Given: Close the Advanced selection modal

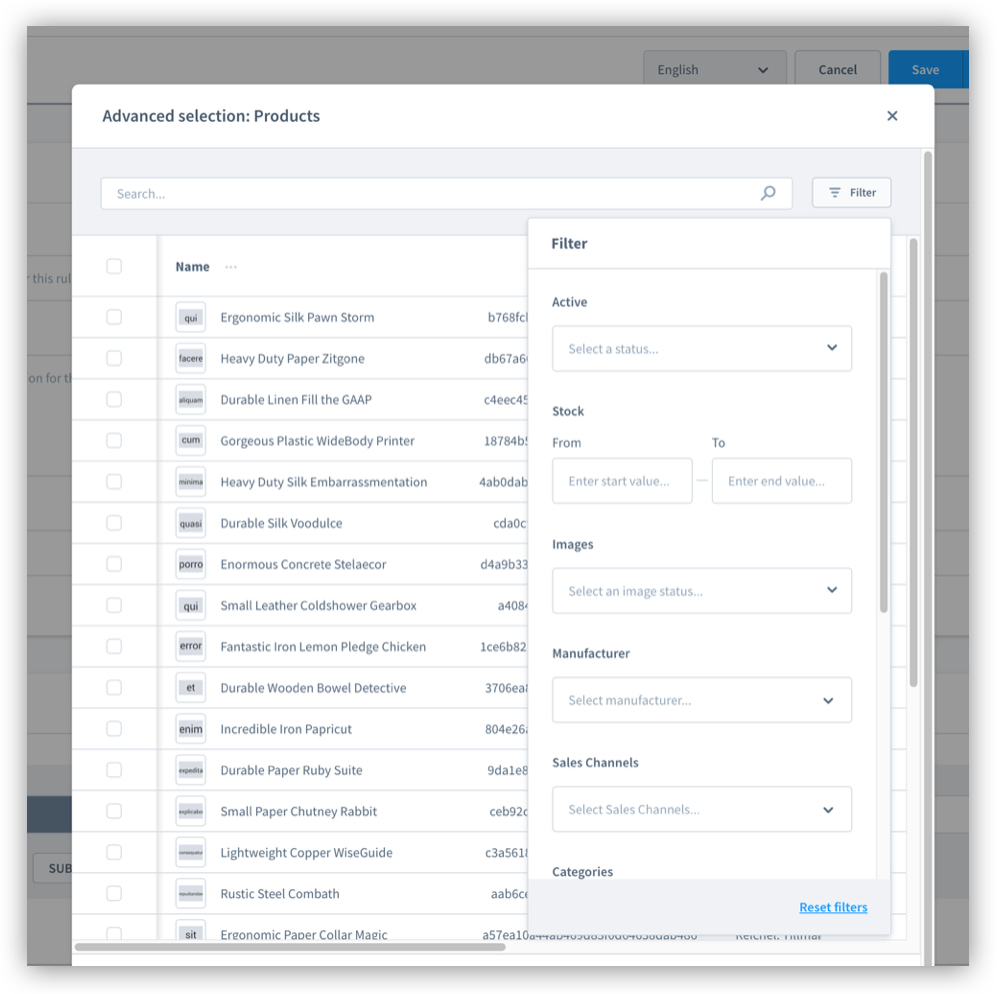Looking at the screenshot, I should coord(892,116).
